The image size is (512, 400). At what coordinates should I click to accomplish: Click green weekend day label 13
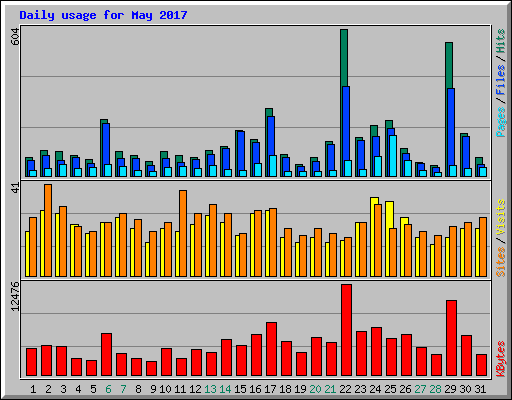(x=210, y=389)
